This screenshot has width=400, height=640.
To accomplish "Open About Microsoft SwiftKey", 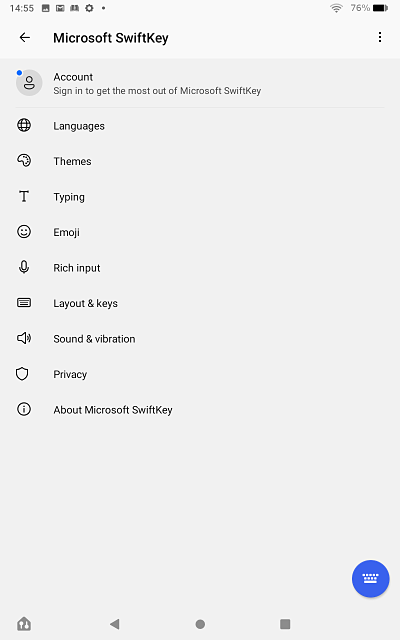I will pos(200,410).
